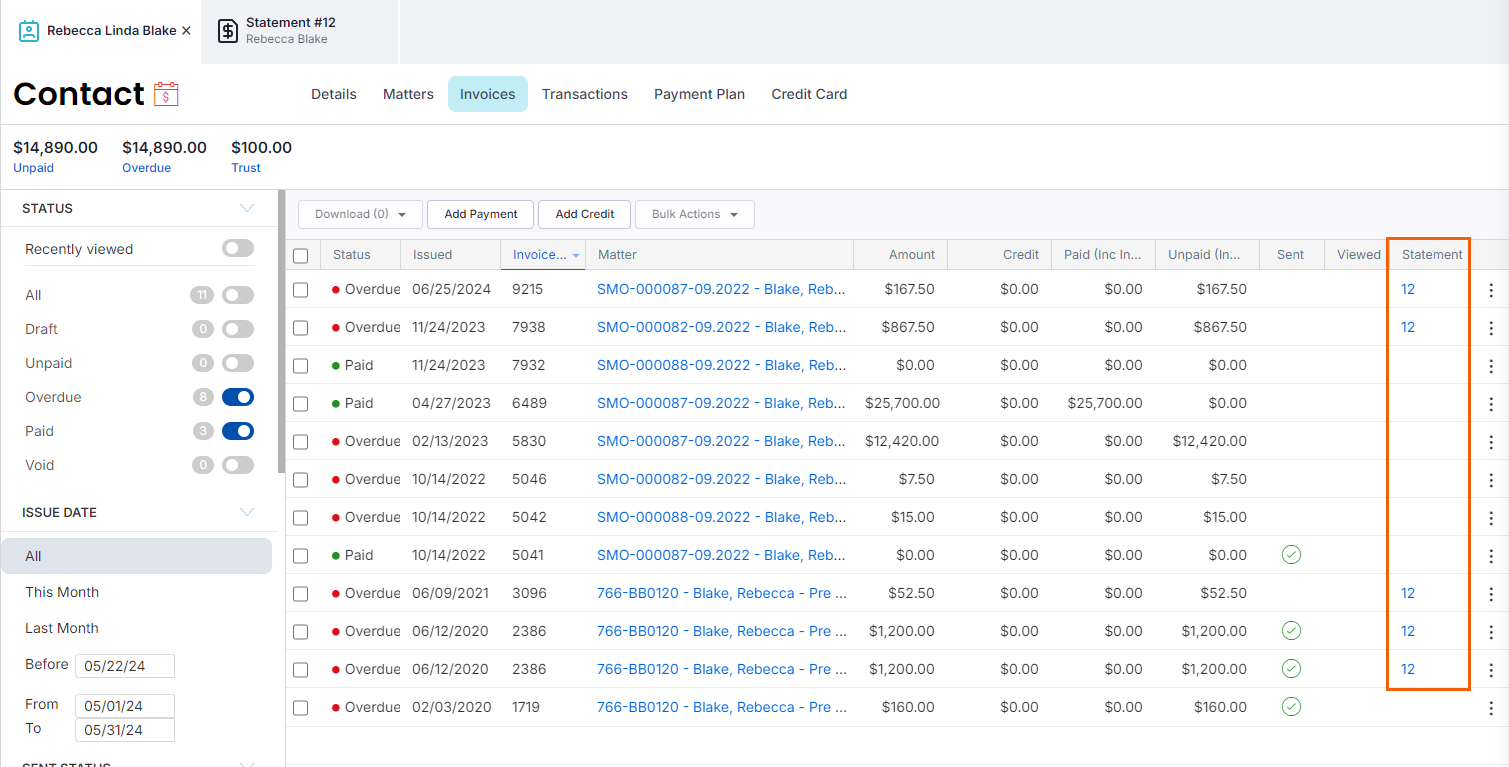
Task: Open row menu for invoice 3096
Action: tap(1491, 594)
